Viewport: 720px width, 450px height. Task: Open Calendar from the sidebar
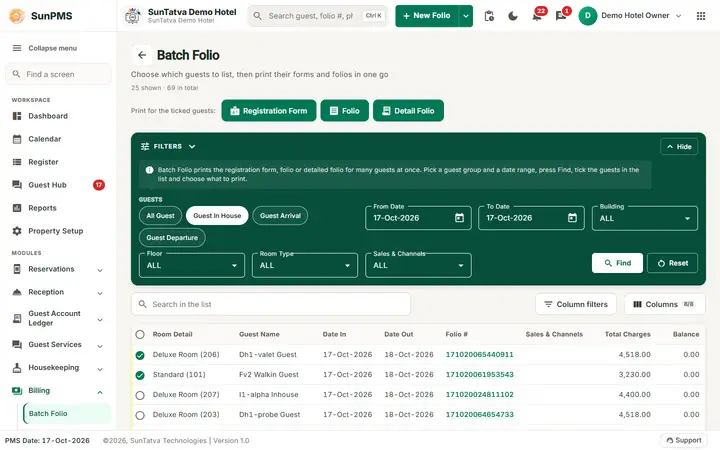[45, 139]
